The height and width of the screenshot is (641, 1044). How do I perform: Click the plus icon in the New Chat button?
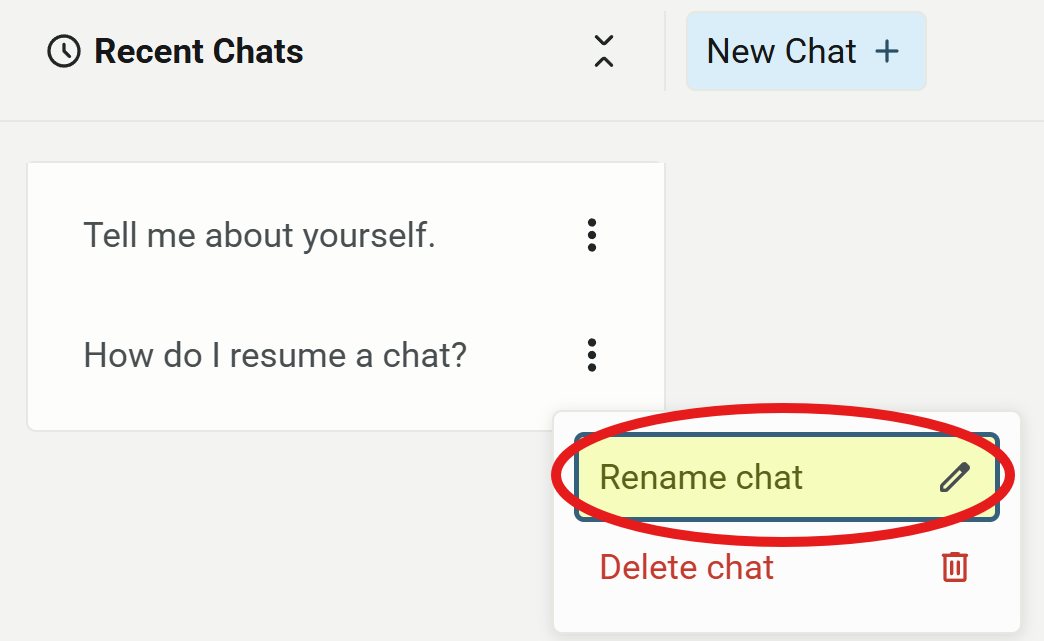(x=888, y=51)
